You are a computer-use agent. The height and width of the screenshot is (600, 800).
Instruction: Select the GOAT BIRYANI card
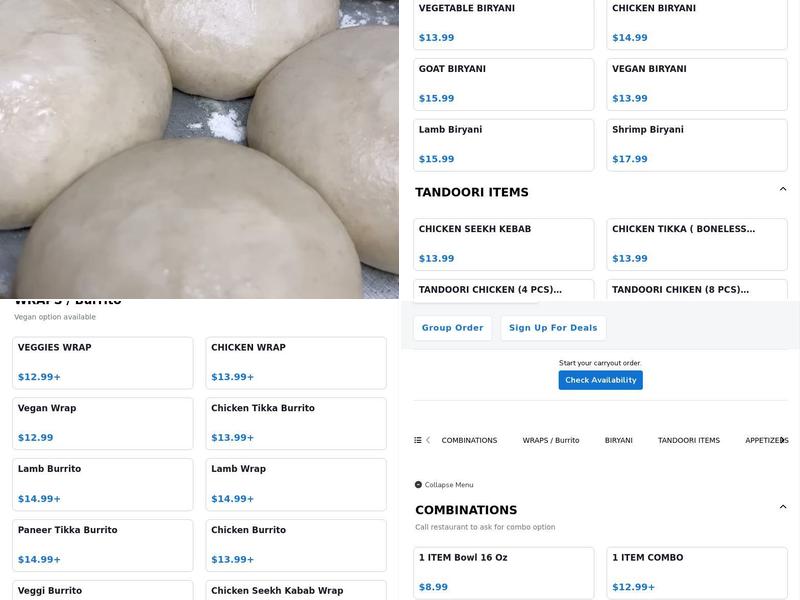coord(504,84)
